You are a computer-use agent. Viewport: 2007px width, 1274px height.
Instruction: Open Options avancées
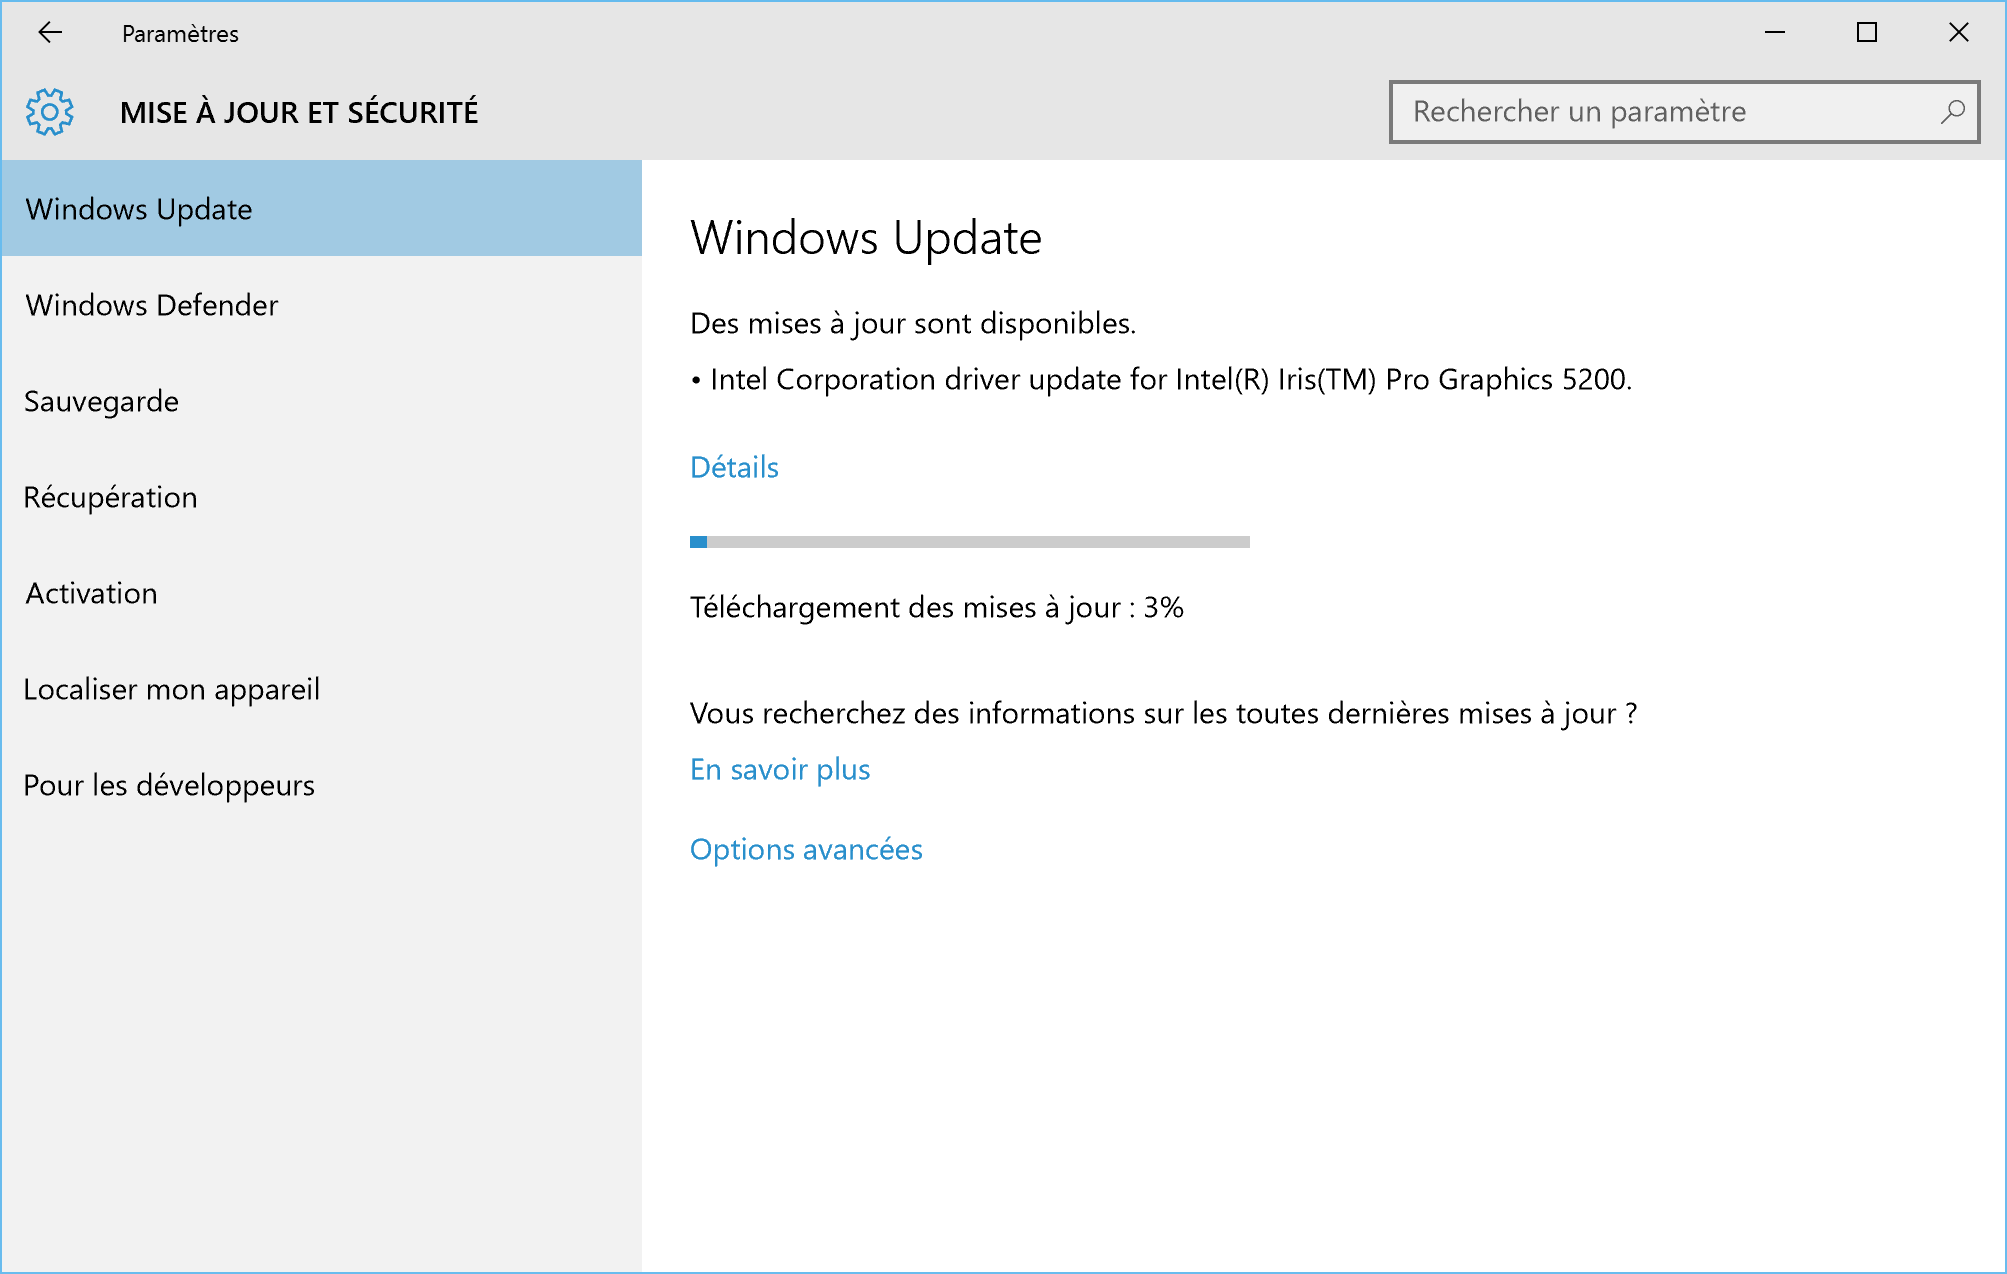point(806,849)
